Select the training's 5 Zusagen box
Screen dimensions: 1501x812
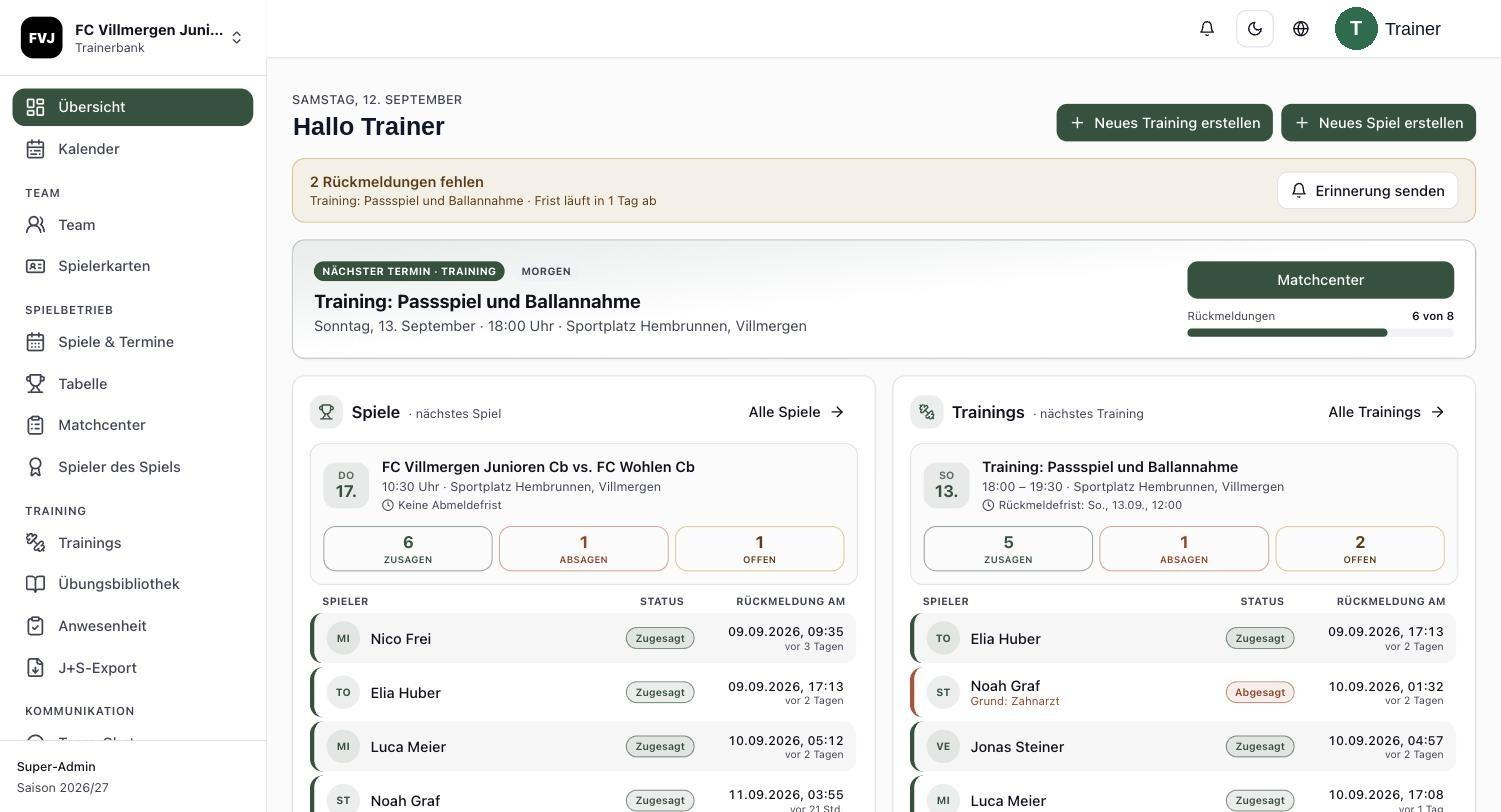1008,549
